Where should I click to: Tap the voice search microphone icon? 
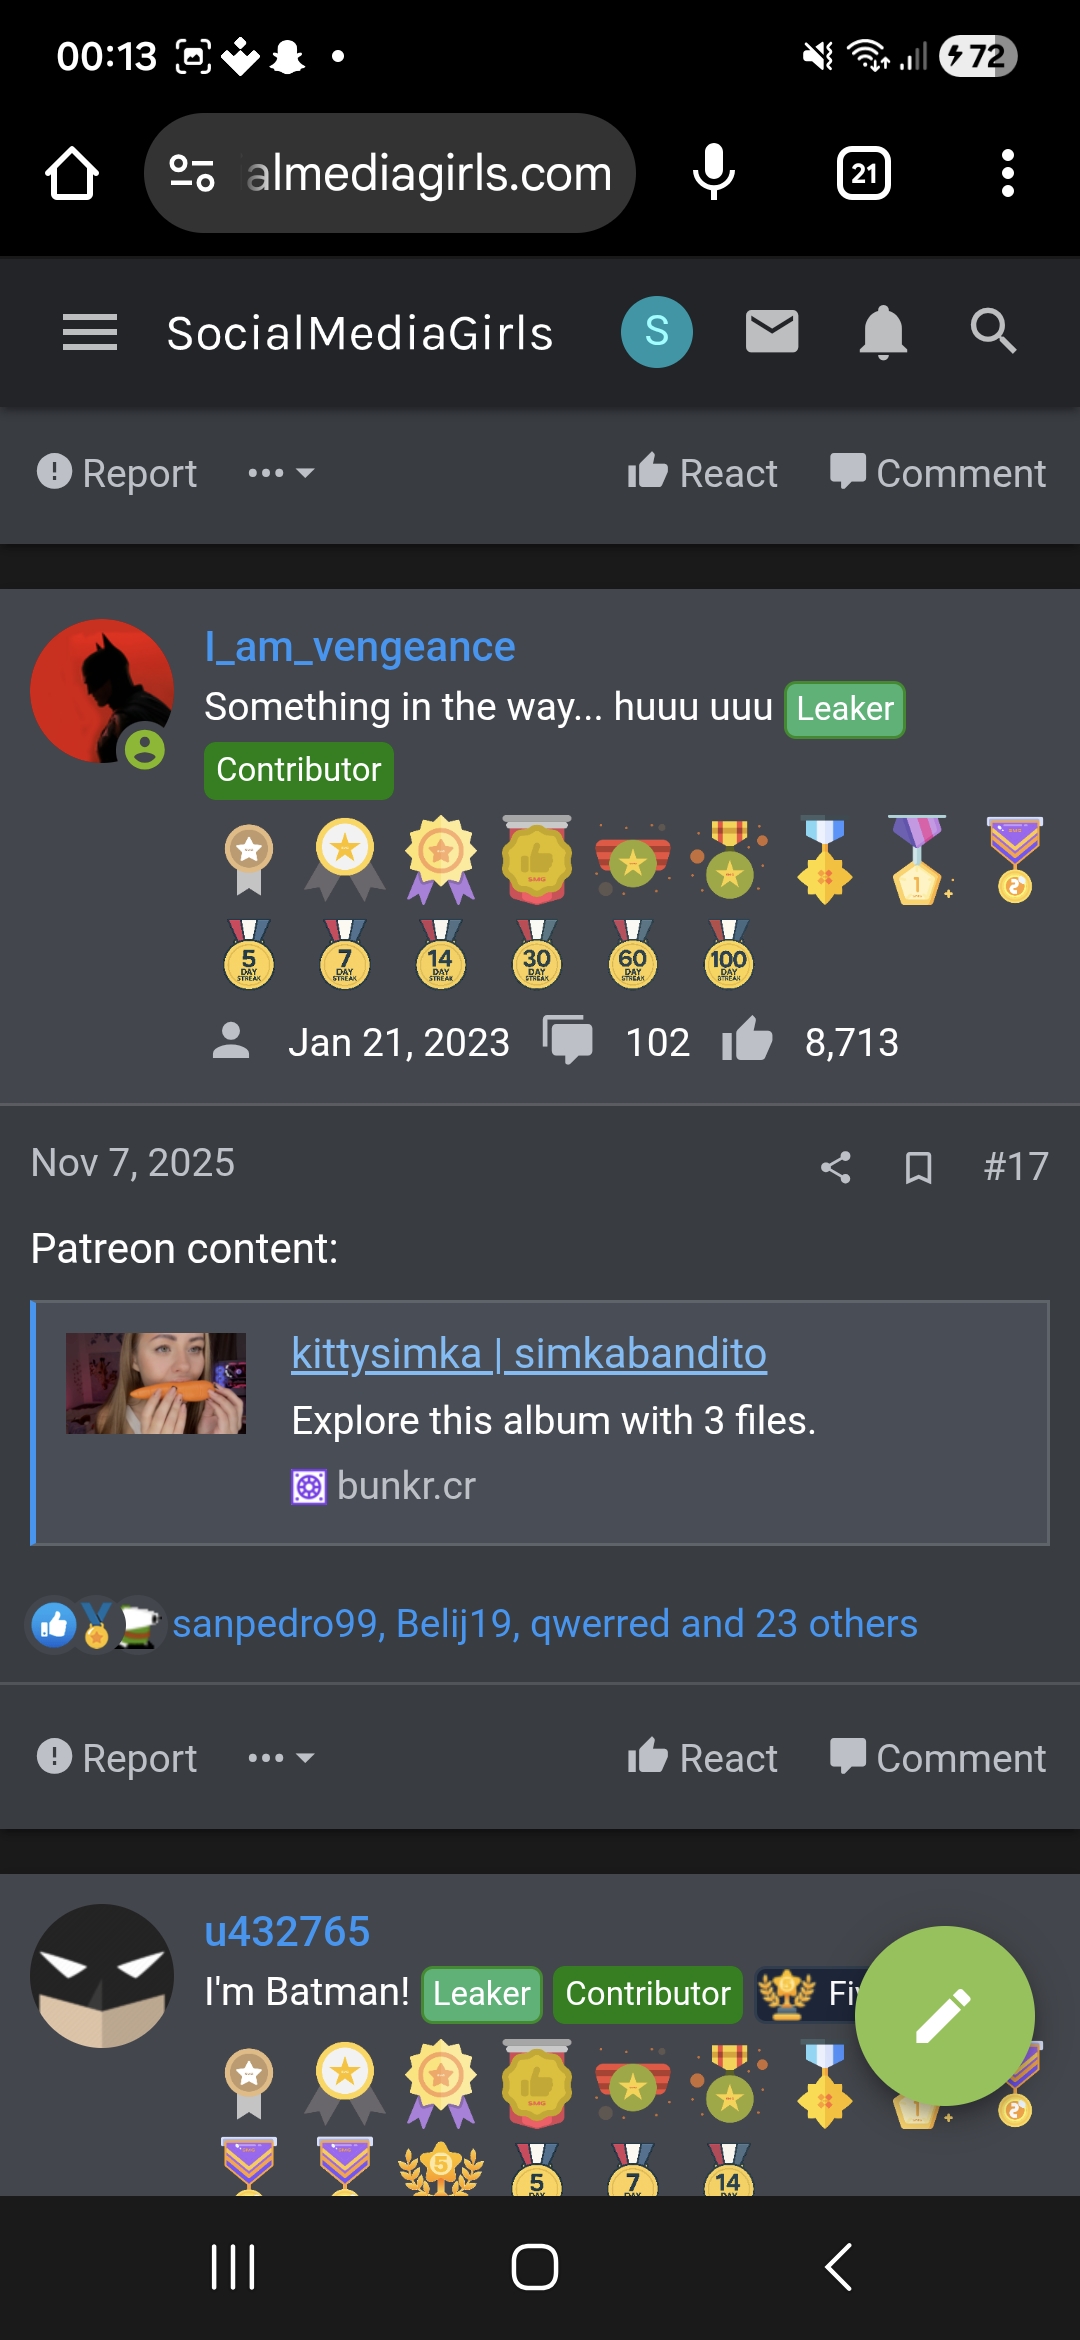713,173
